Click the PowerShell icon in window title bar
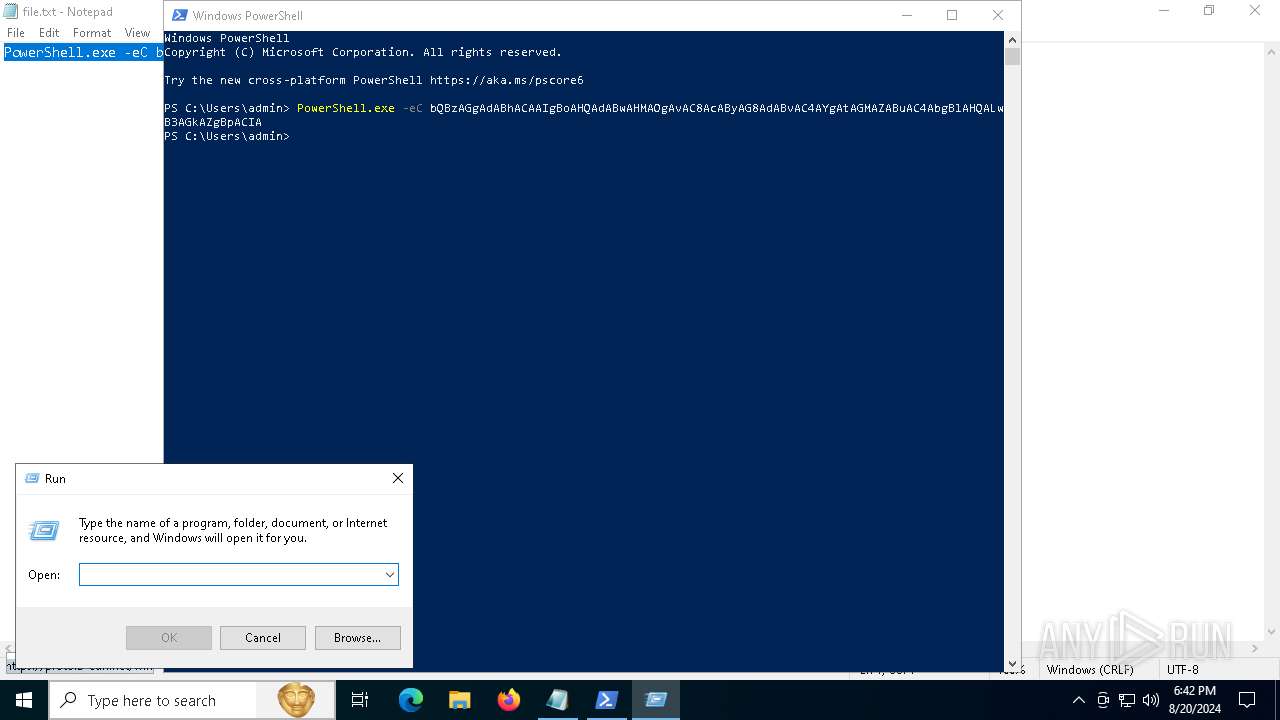 point(179,15)
